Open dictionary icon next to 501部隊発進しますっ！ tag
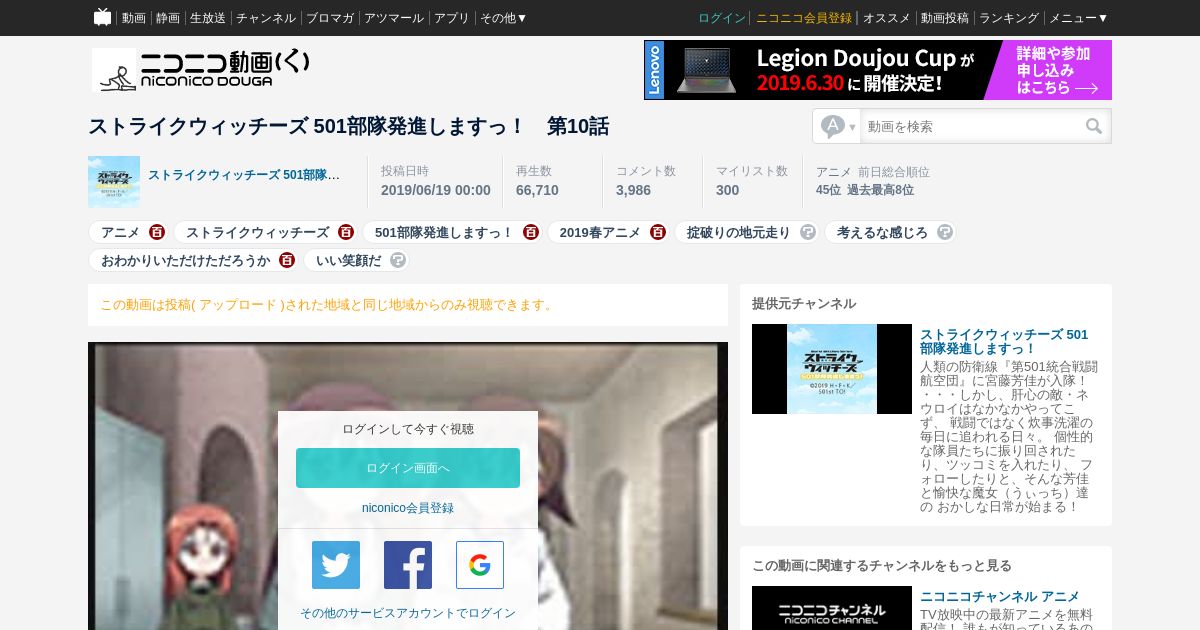Viewport: 1200px width, 630px height. (x=531, y=232)
